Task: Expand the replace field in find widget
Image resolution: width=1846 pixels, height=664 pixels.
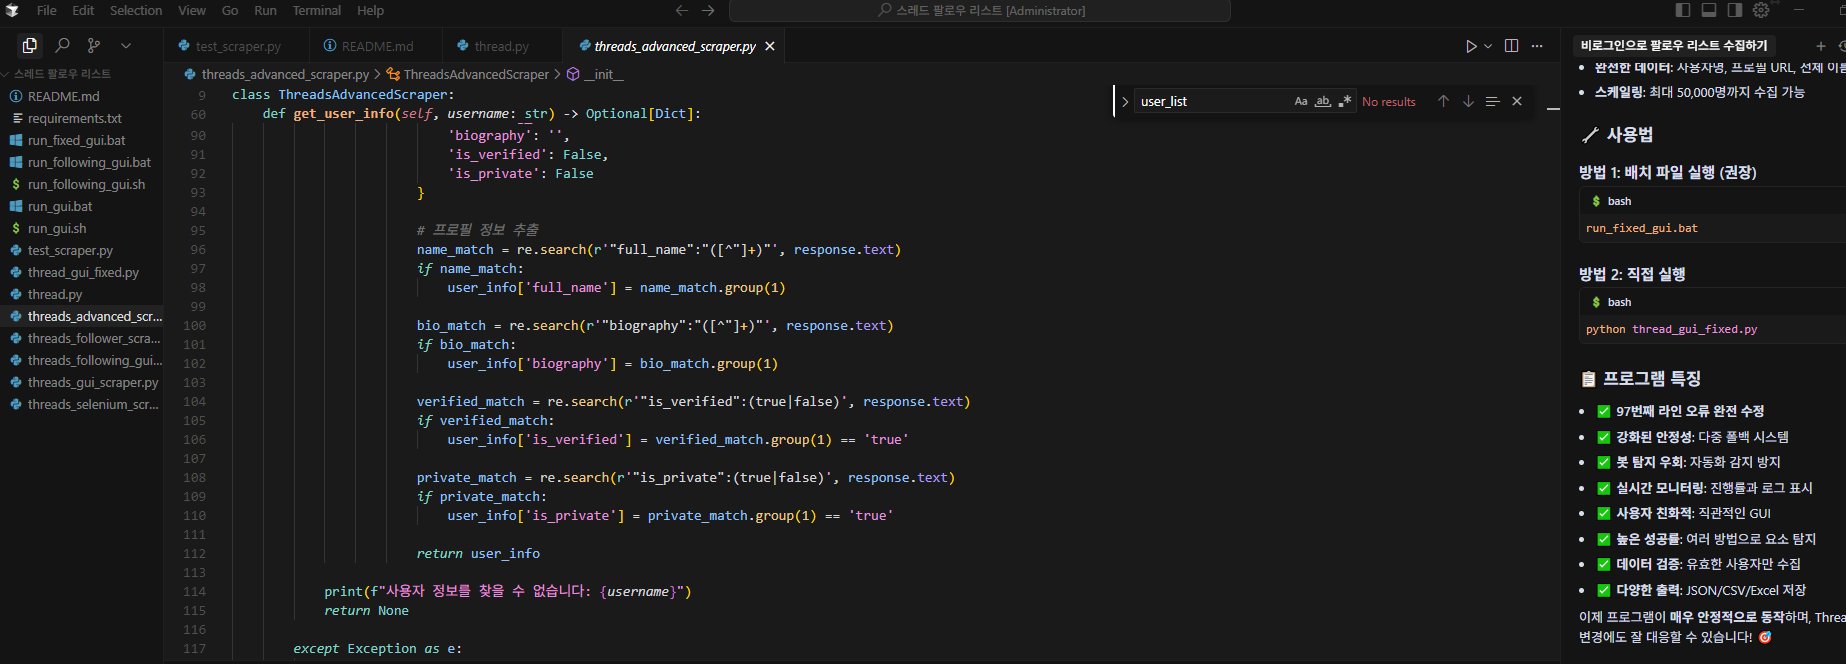Action: pos(1125,101)
